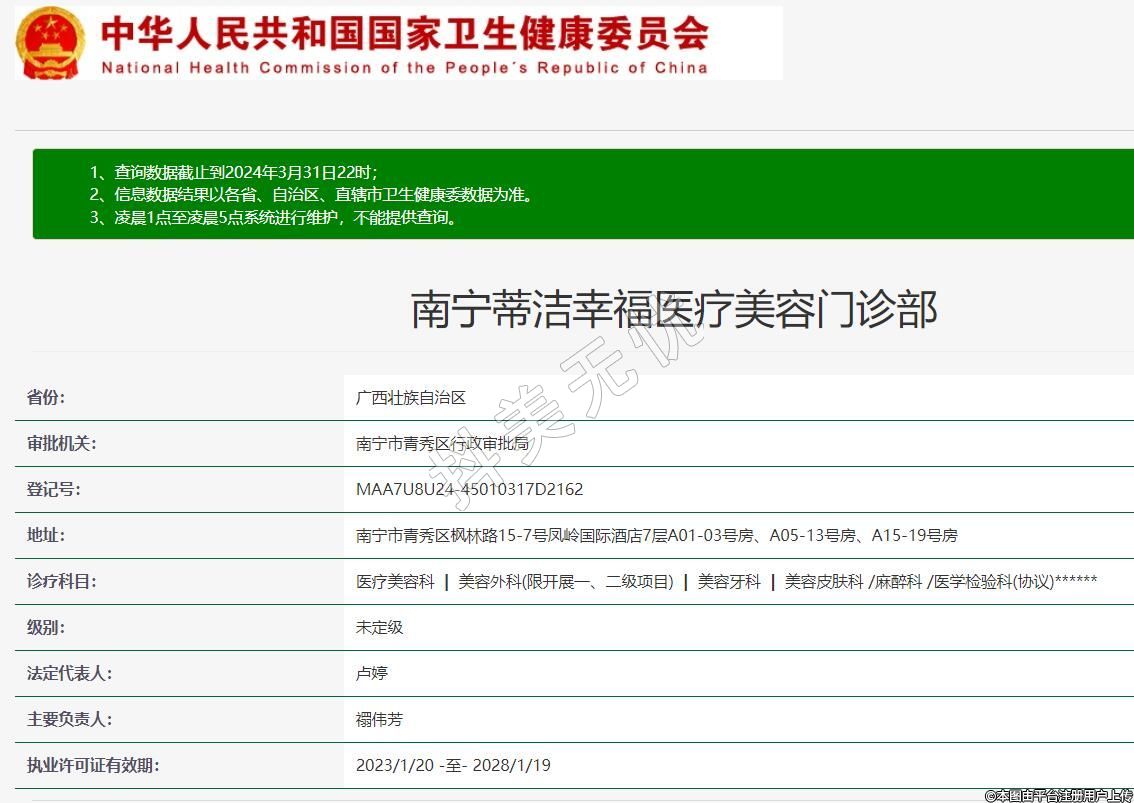
Task: Click the level value 未定级
Action: tap(379, 628)
